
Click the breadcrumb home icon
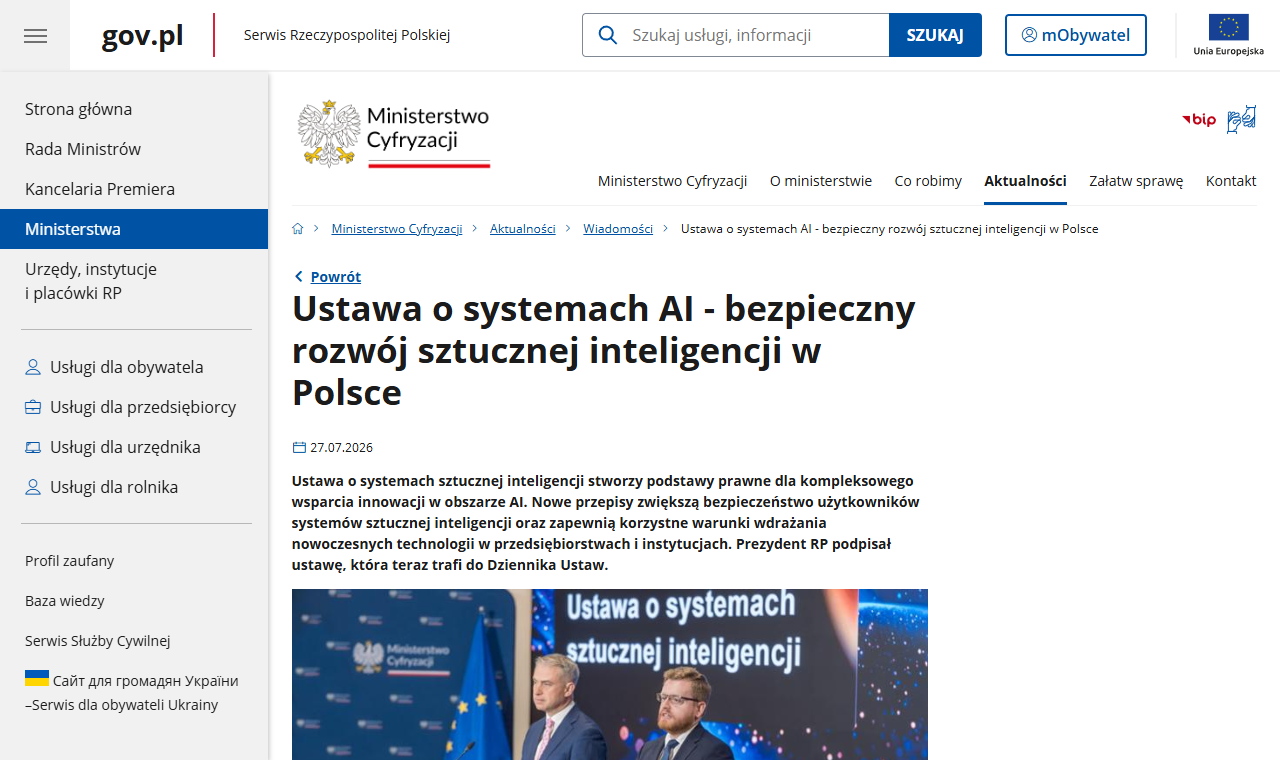tap(298, 229)
